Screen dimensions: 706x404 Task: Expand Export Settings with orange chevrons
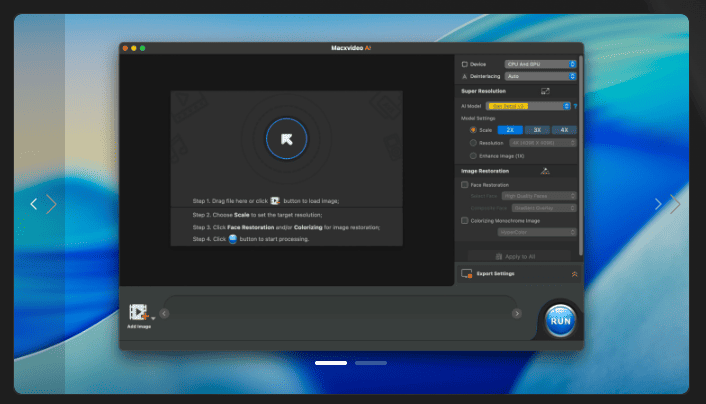click(x=575, y=274)
